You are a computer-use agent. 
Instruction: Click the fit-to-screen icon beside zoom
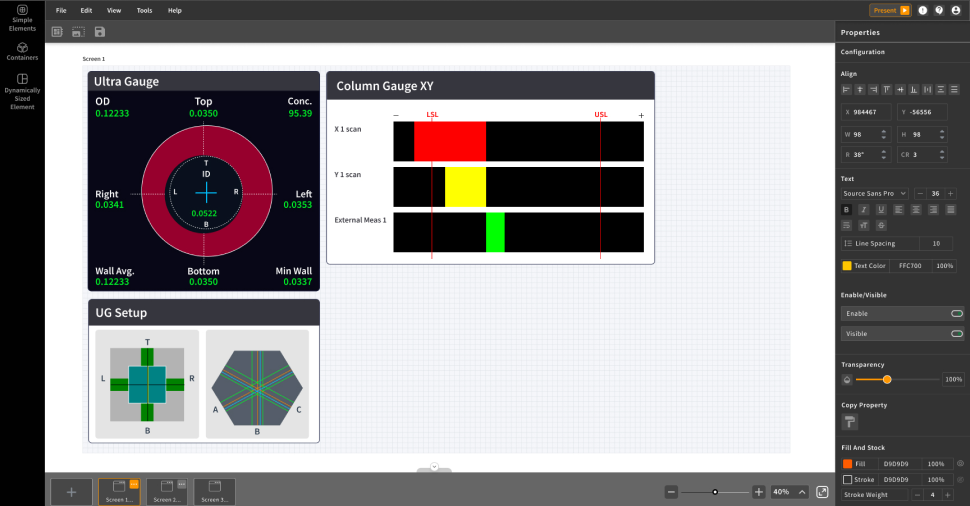point(822,492)
